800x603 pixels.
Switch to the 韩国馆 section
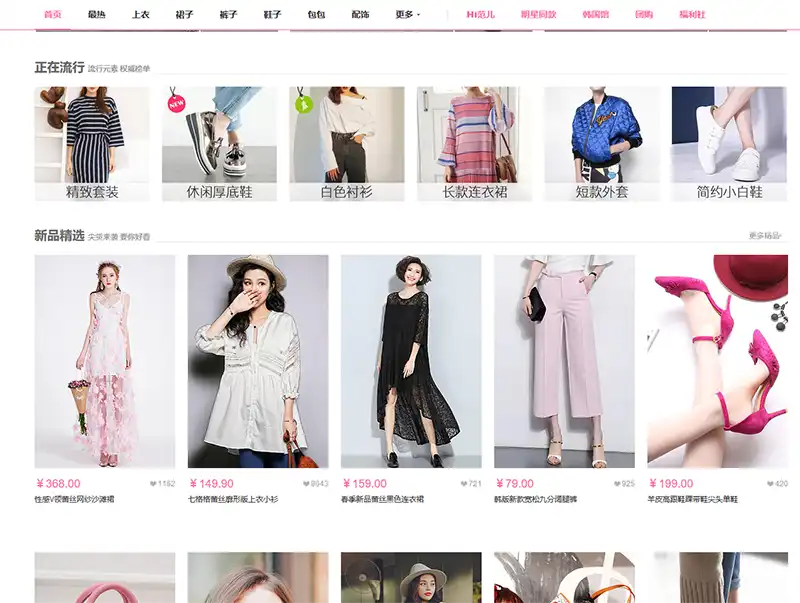pyautogui.click(x=596, y=15)
